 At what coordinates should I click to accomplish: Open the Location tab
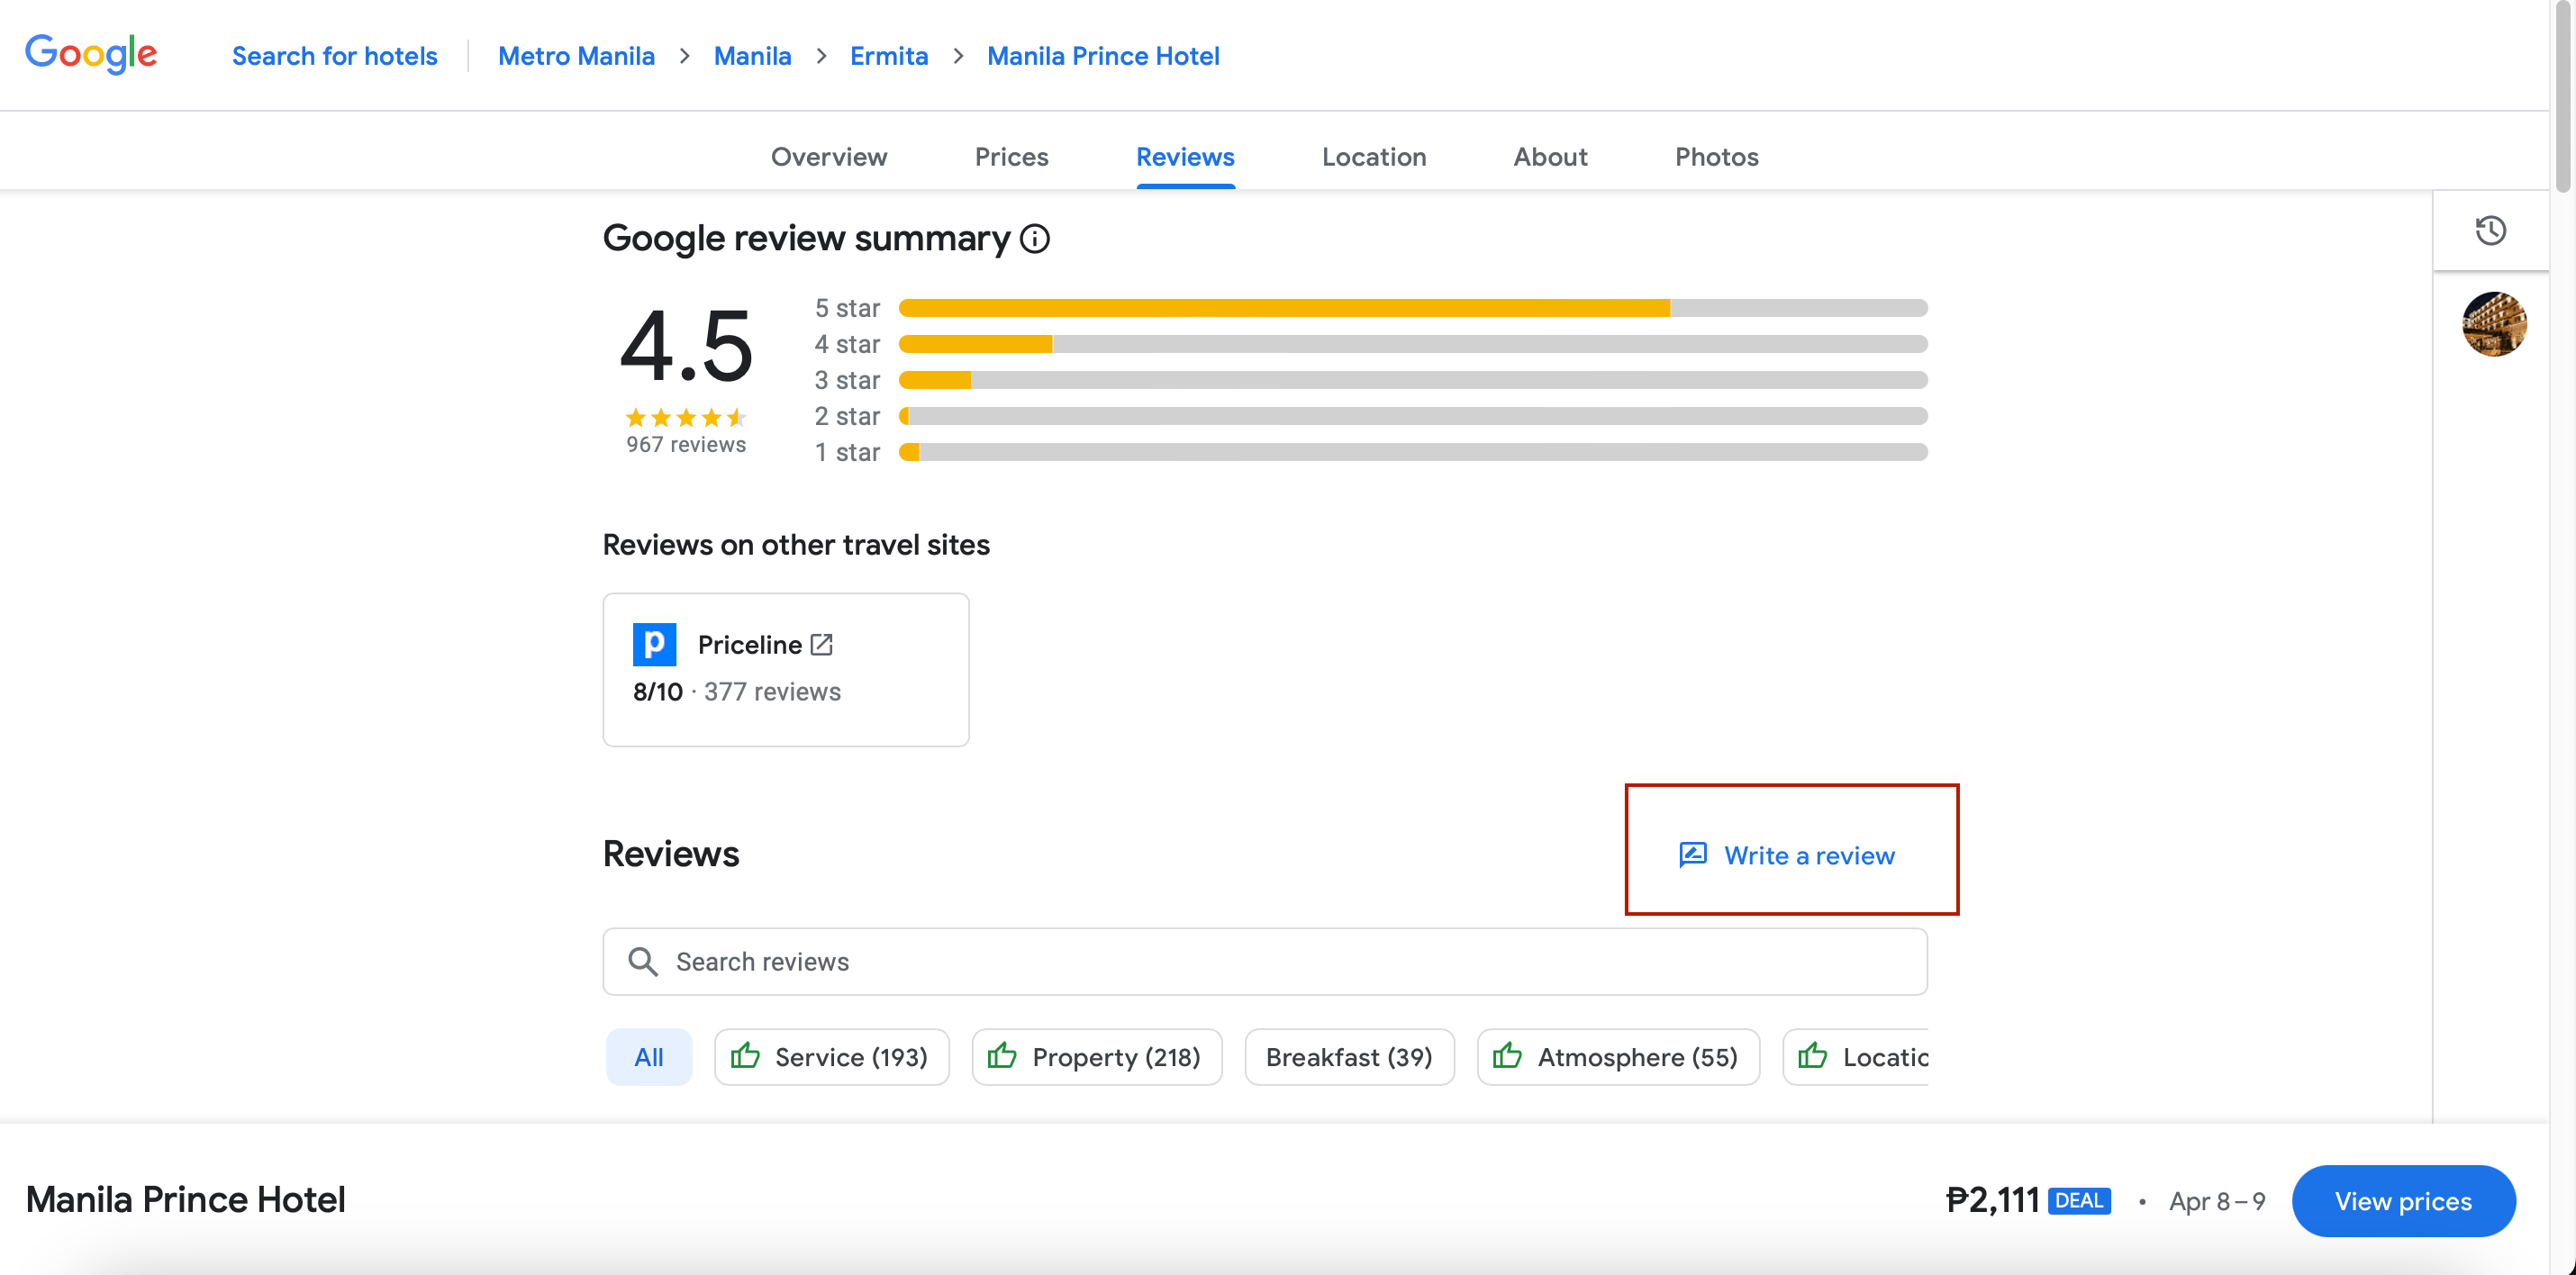(1374, 157)
